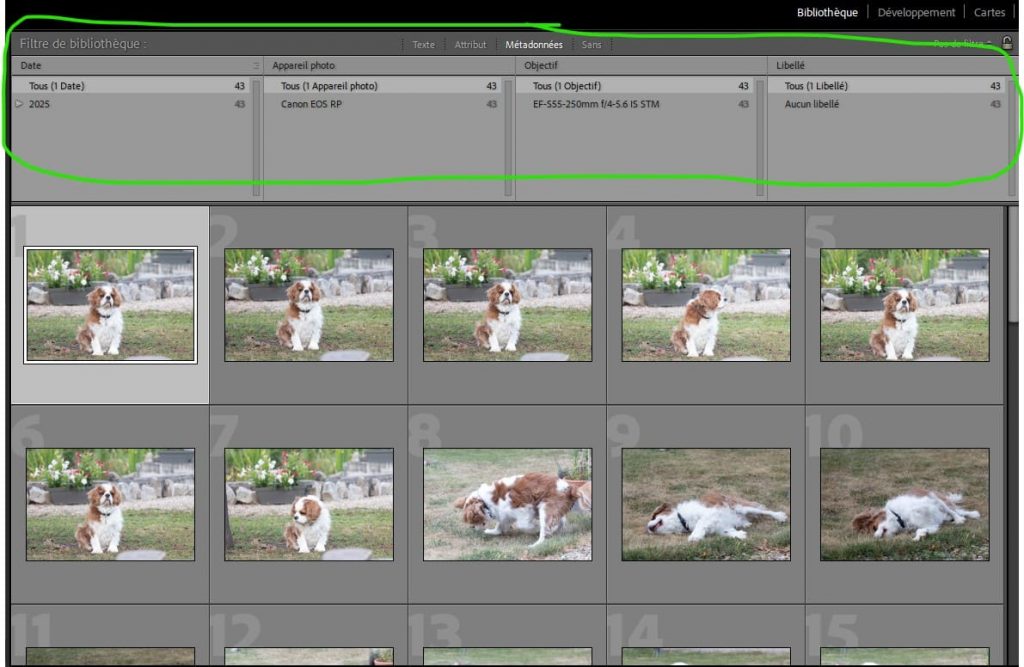Select photo thumbnail number 1
1024x667 pixels.
(110, 305)
